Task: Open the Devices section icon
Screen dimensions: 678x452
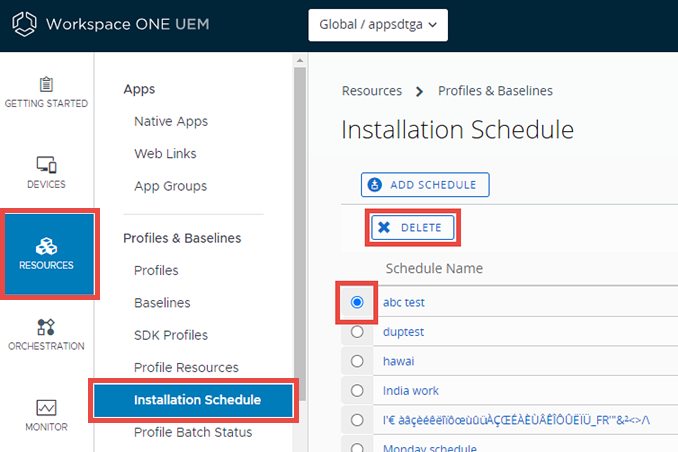Action: click(x=46, y=165)
